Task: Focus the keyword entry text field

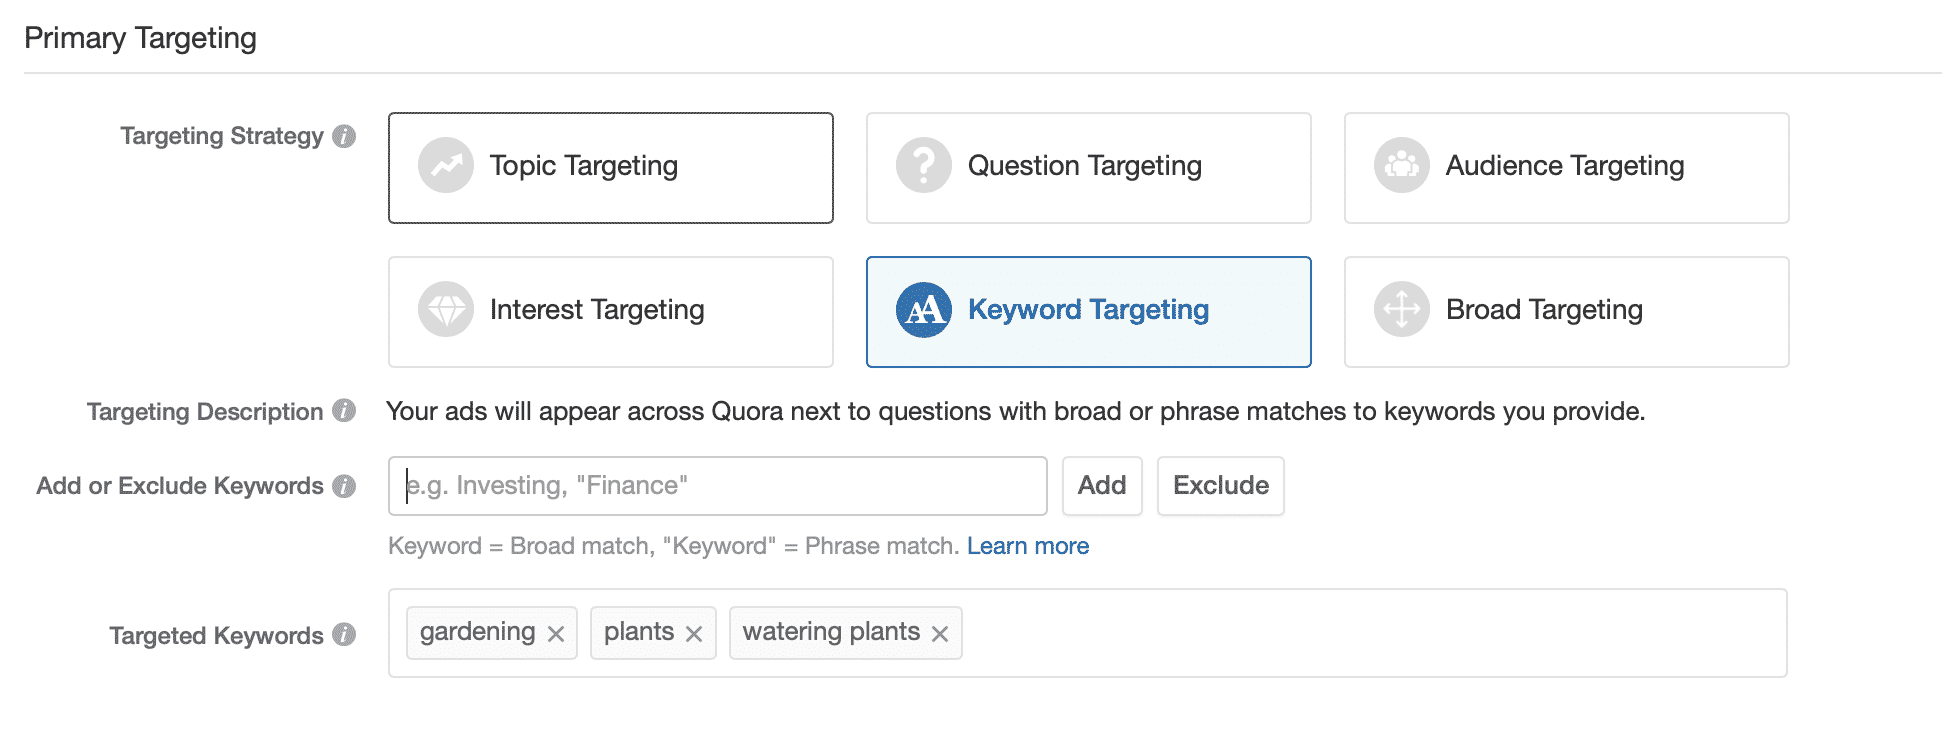Action: coord(718,486)
